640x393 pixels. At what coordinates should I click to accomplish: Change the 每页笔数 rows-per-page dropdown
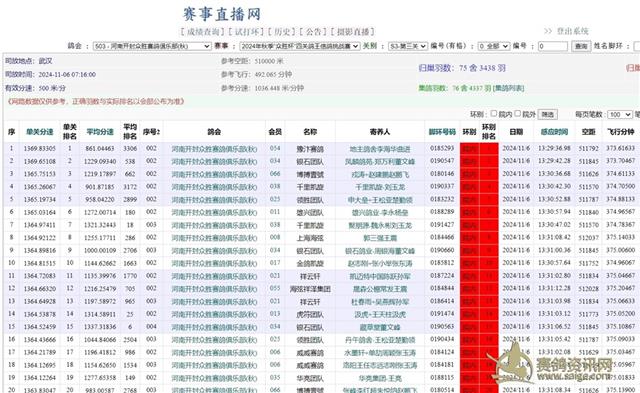tap(620, 115)
